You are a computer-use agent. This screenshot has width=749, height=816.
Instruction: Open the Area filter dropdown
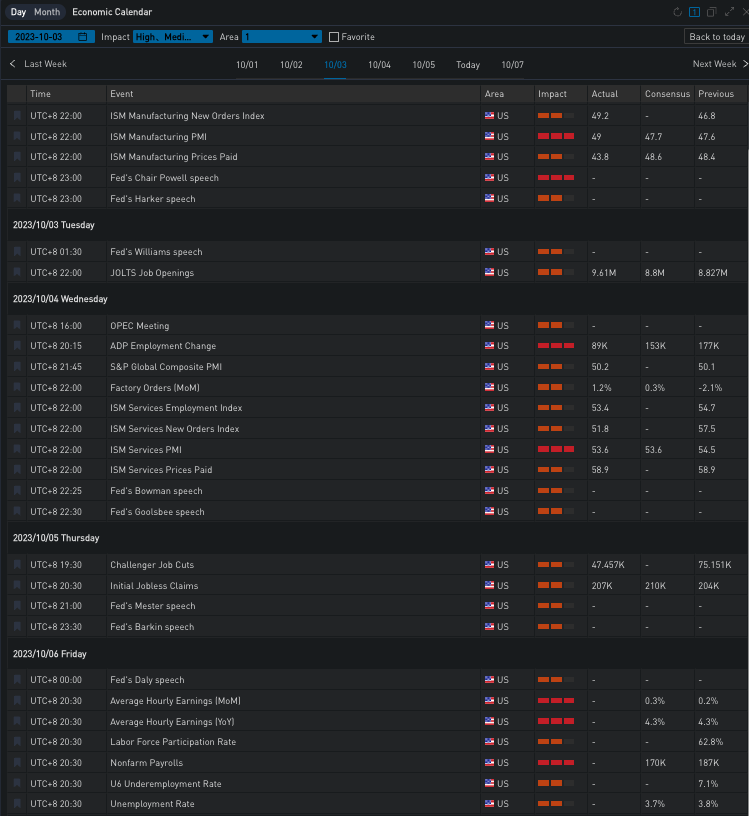pyautogui.click(x=281, y=37)
